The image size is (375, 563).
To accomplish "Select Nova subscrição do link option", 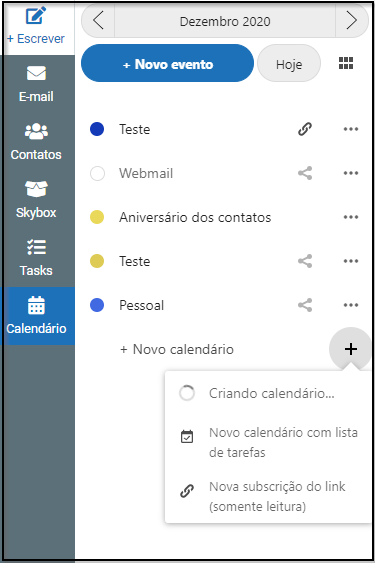I will [268, 497].
